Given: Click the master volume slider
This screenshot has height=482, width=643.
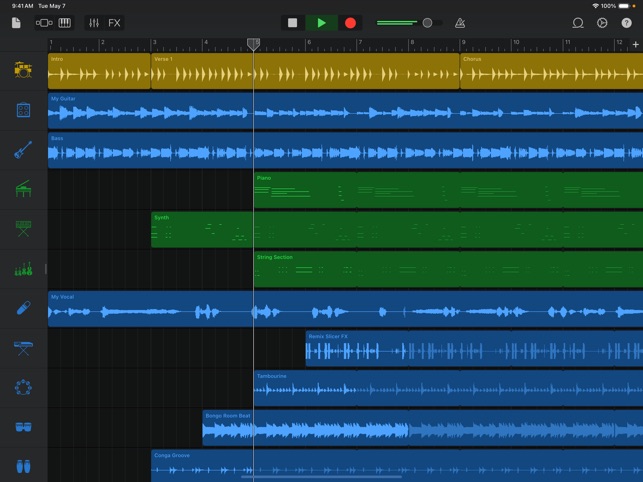Looking at the screenshot, I should click(x=410, y=23).
